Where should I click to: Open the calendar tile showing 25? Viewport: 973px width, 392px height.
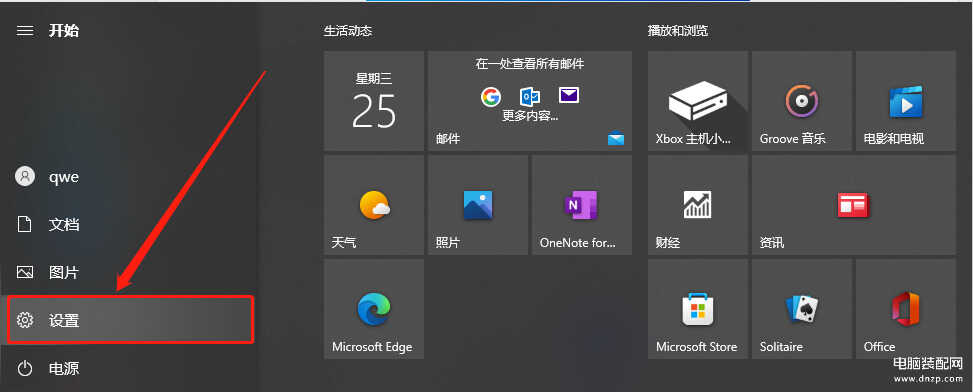click(374, 101)
